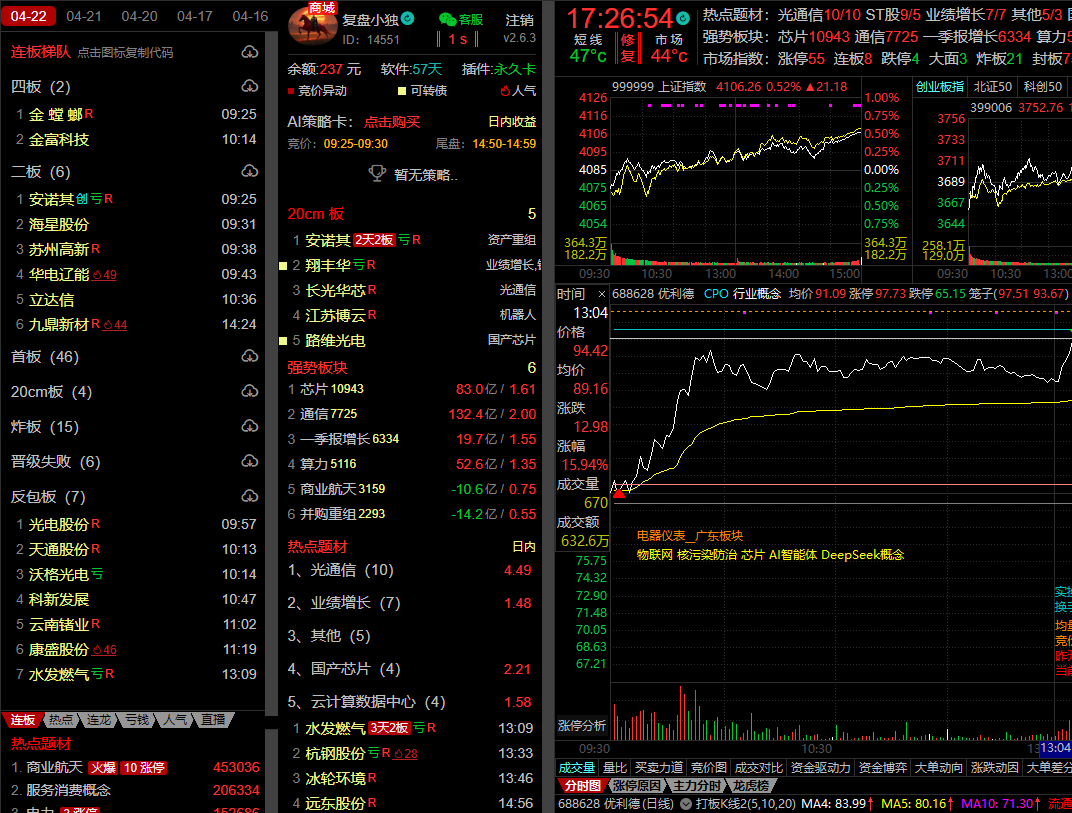Image resolution: width=1072 pixels, height=813 pixels.
Task: Expand the 首板 (46) group
Action: 44,357
